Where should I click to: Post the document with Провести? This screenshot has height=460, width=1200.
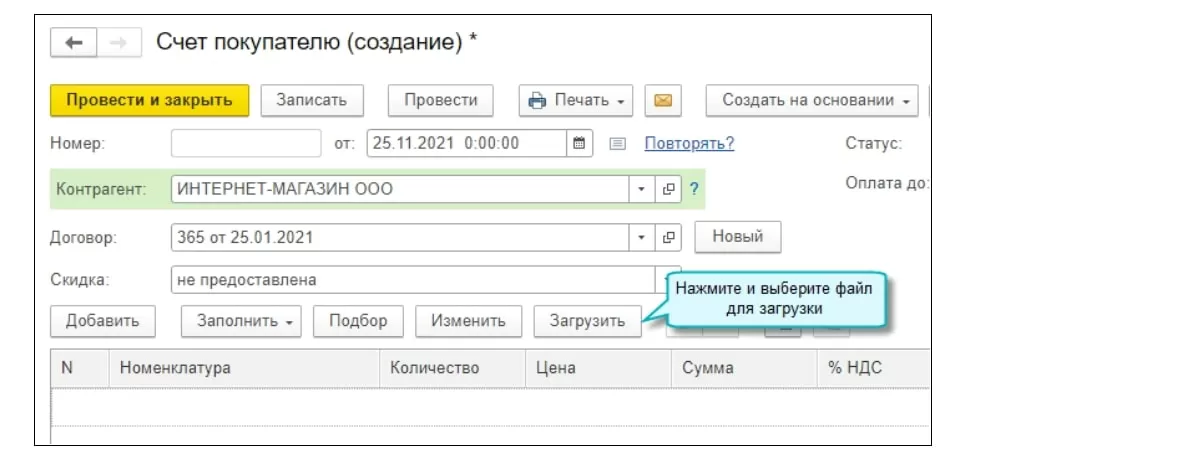[441, 100]
